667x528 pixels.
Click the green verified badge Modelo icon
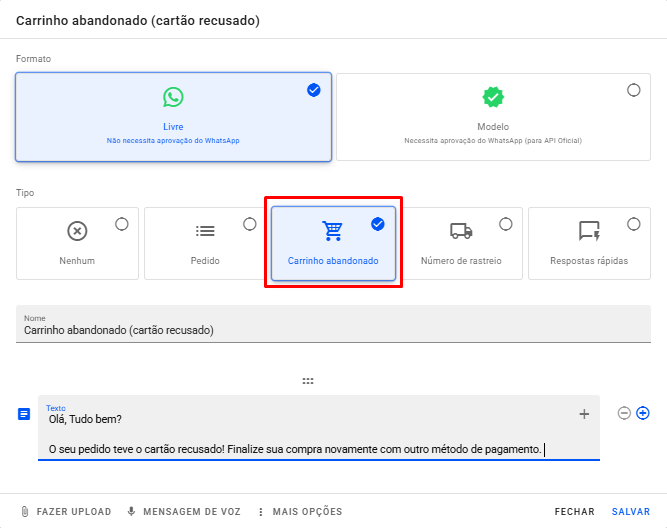493,97
